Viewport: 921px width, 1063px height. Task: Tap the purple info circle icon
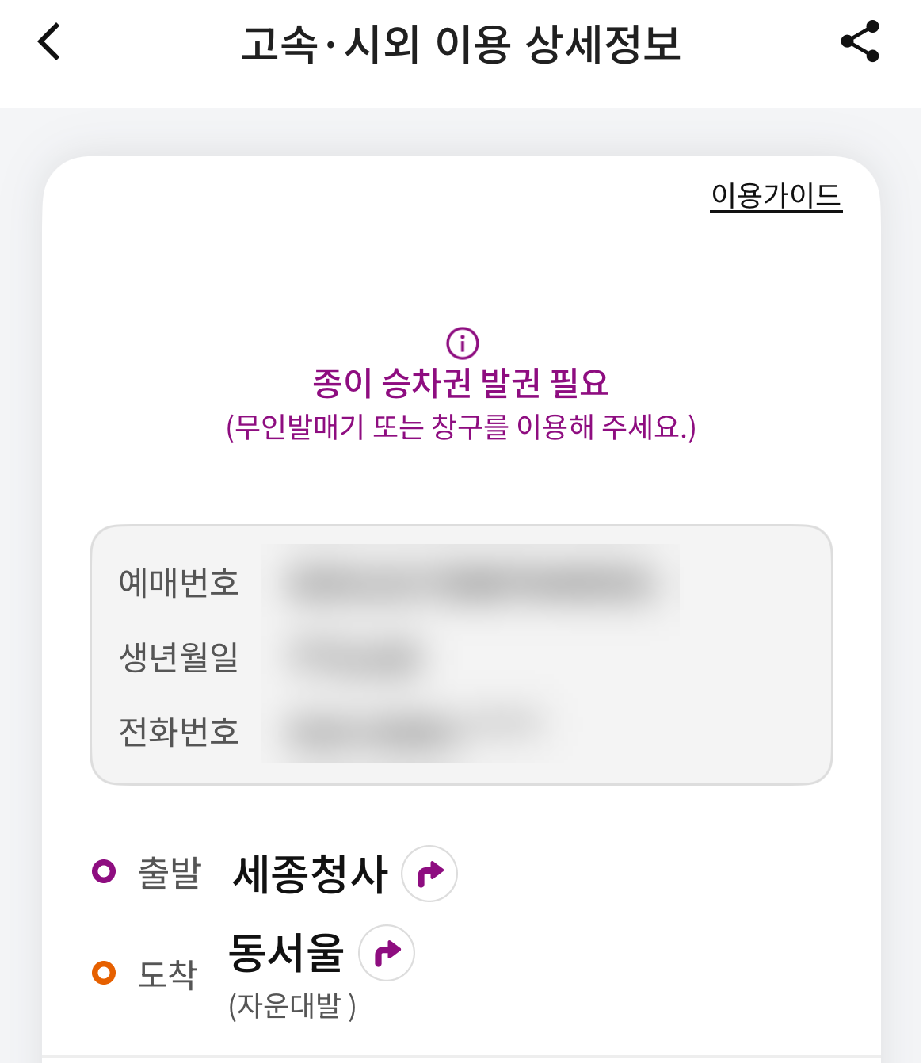coord(461,345)
